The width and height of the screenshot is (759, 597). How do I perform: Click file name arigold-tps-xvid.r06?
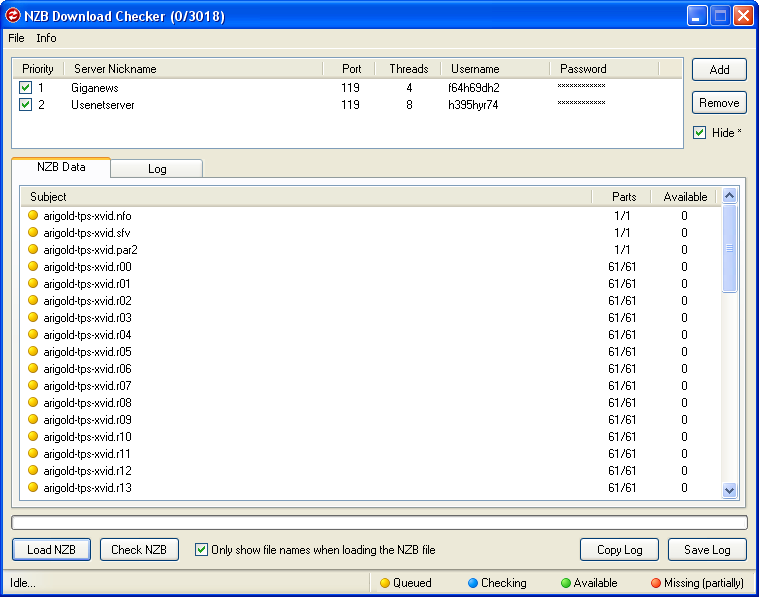pyautogui.click(x=87, y=368)
